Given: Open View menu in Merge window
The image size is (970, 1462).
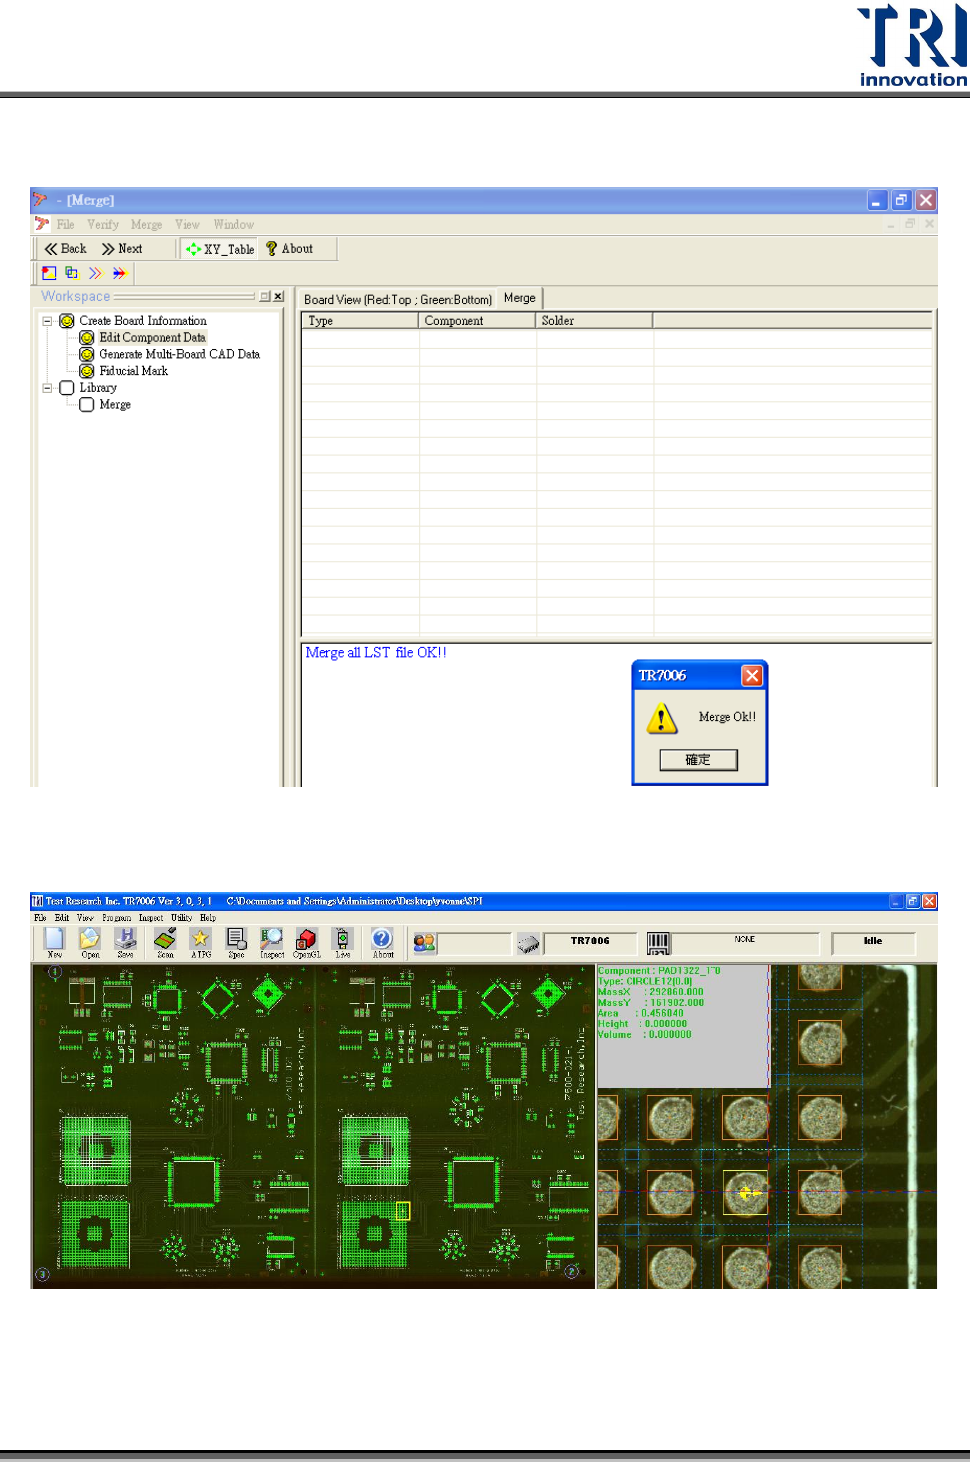Looking at the screenshot, I should pyautogui.click(x=187, y=225).
